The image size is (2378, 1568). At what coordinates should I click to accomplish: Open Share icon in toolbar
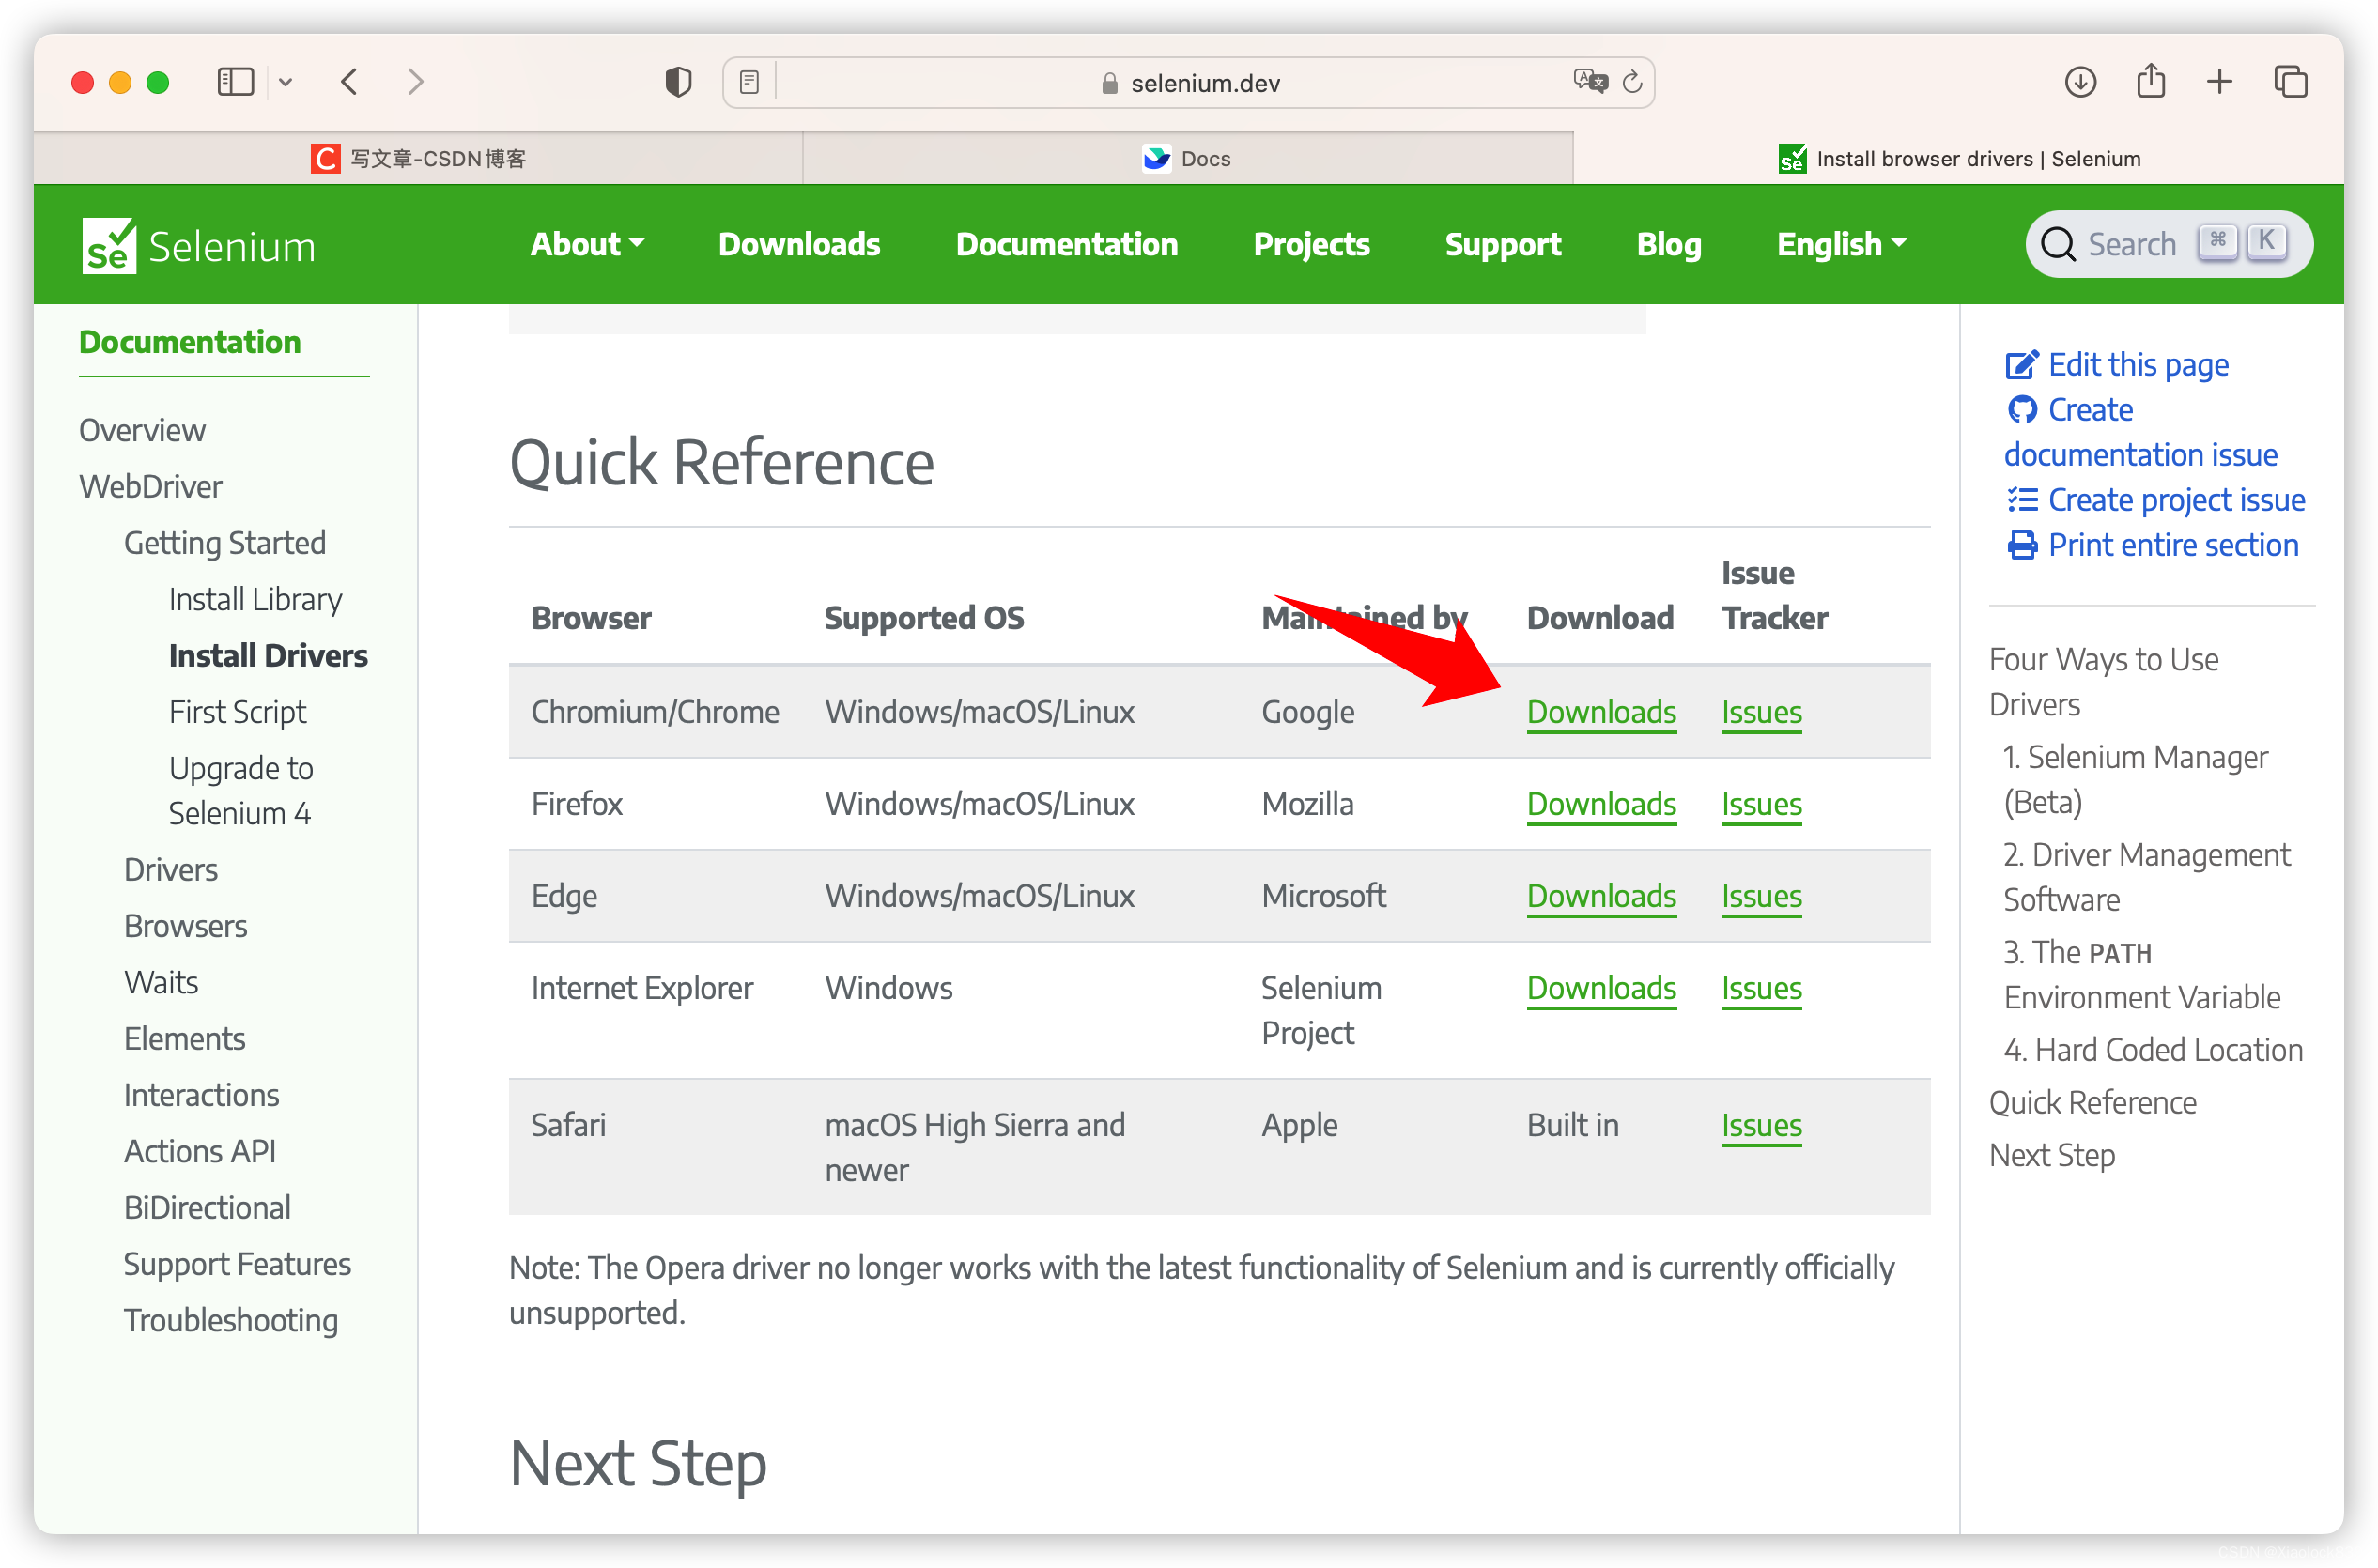pyautogui.click(x=2150, y=80)
